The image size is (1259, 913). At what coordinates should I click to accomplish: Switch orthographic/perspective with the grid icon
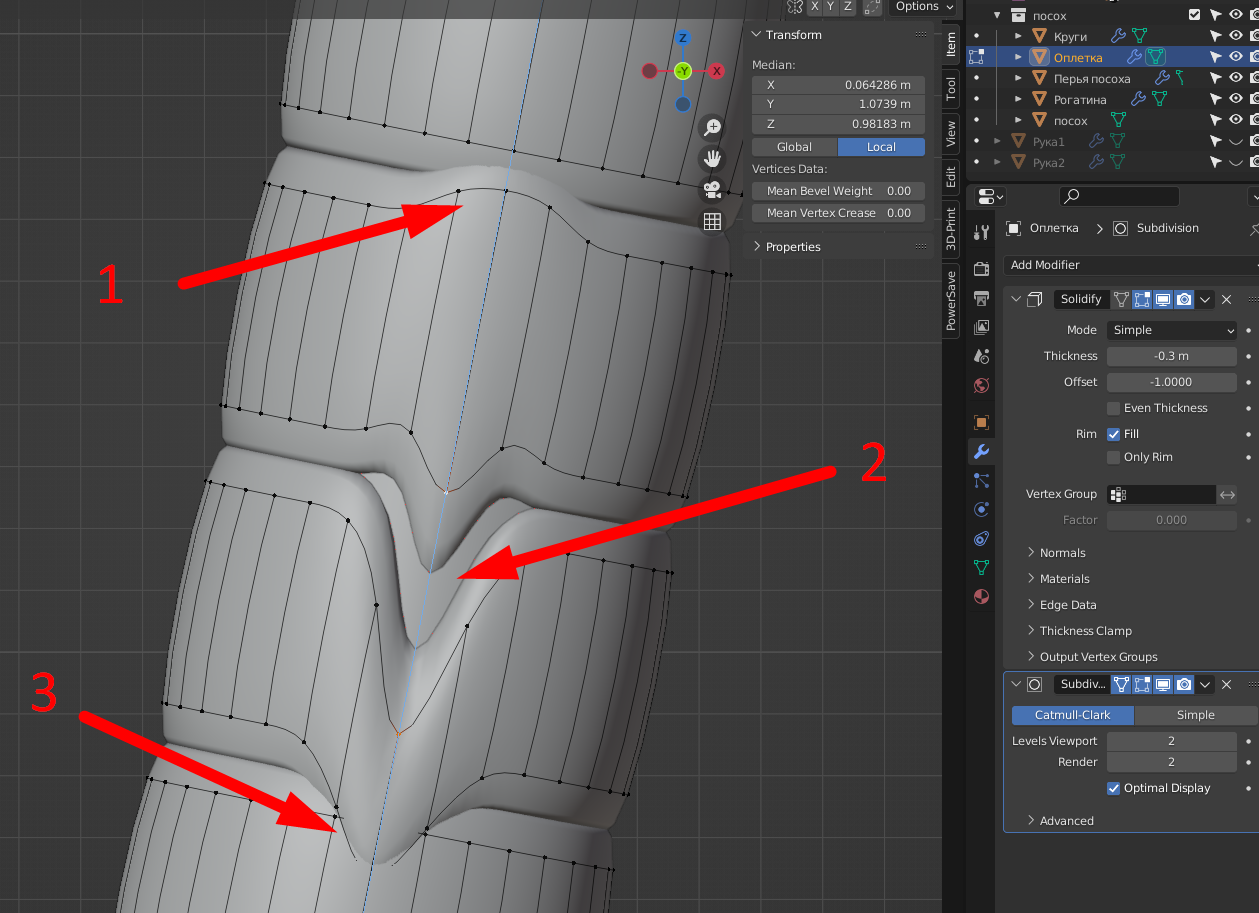pyautogui.click(x=712, y=222)
